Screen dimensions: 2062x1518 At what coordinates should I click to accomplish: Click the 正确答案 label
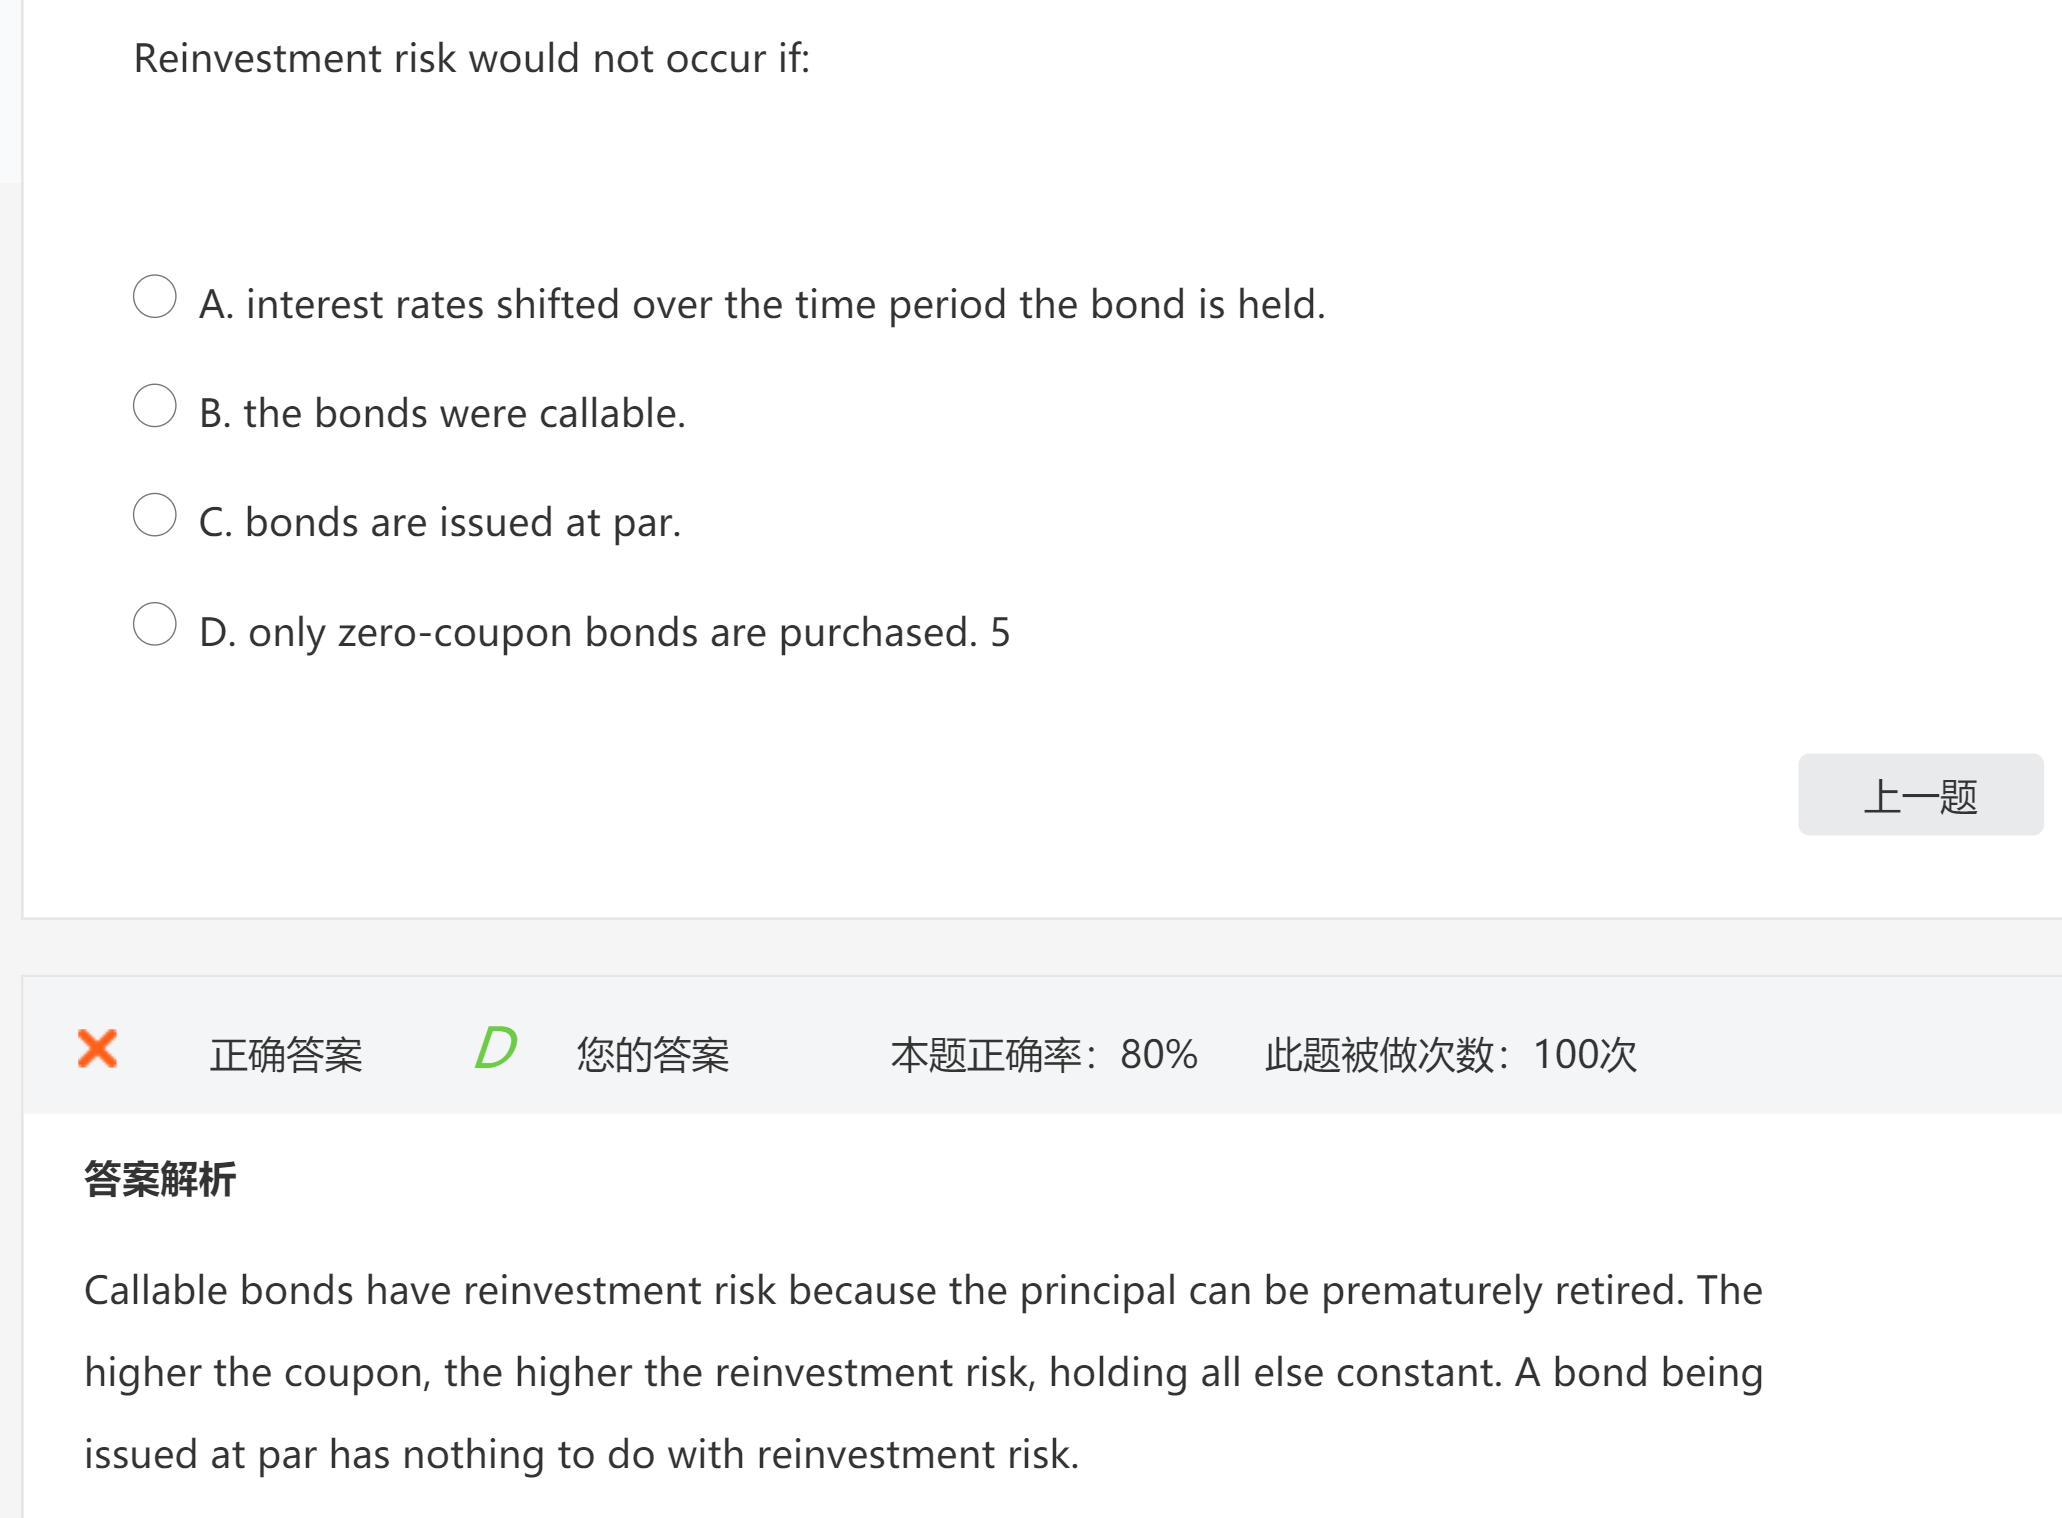286,1055
